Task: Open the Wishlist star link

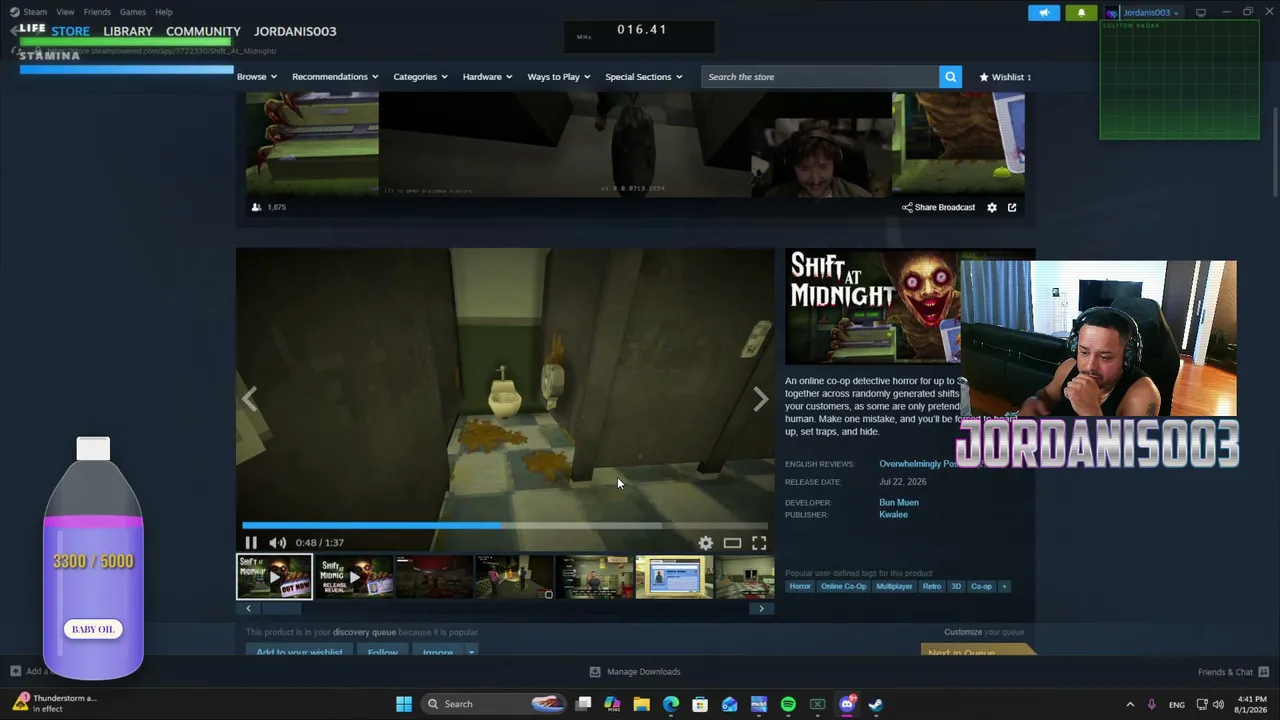Action: coord(1005,77)
